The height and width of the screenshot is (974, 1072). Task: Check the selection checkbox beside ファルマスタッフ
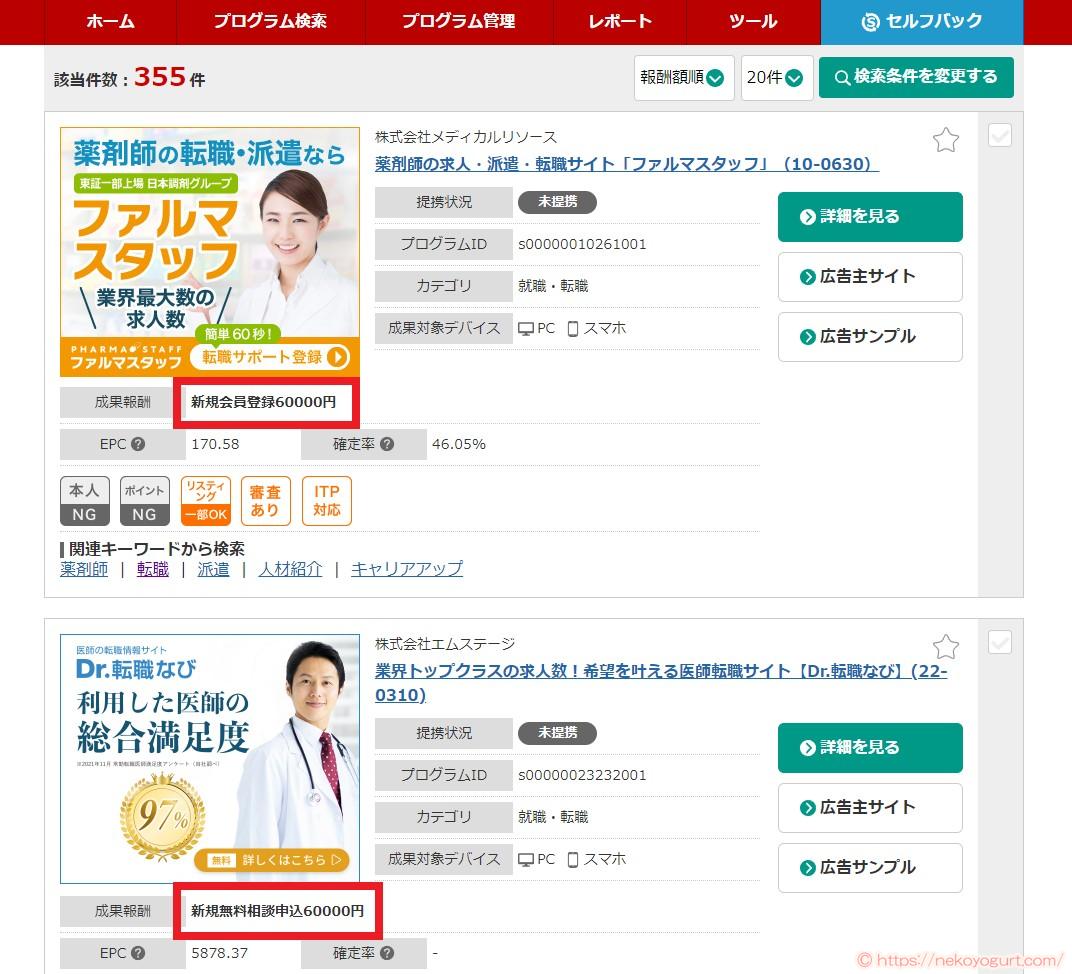[x=1000, y=135]
